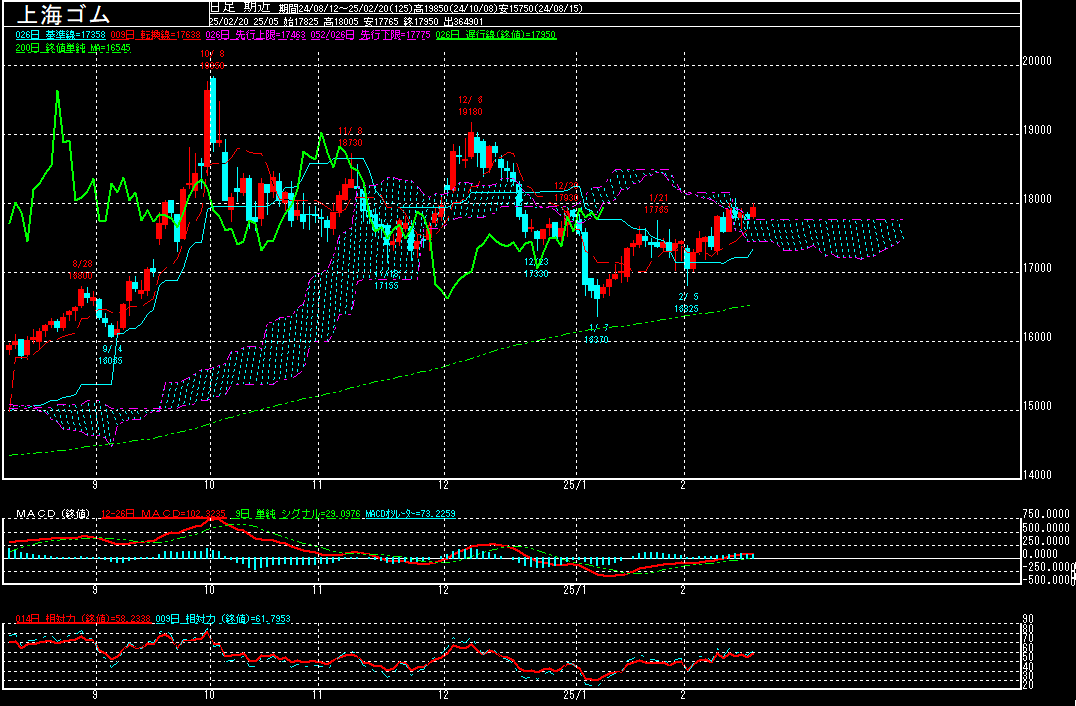Click the legend 200日 終値単純 MA=16545
Viewport: 1076px width, 706px height.
73,49
